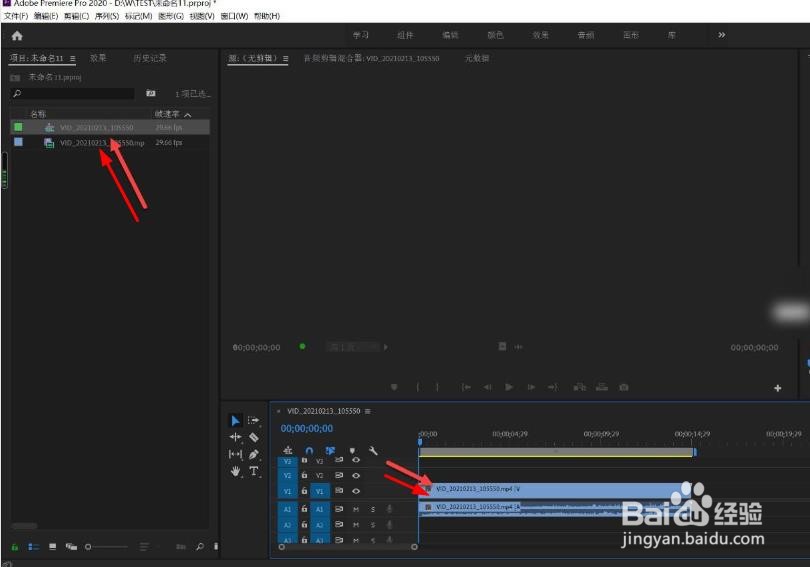This screenshot has width=810, height=567.
Task: Toggle A1 sync lock
Action: (339, 509)
